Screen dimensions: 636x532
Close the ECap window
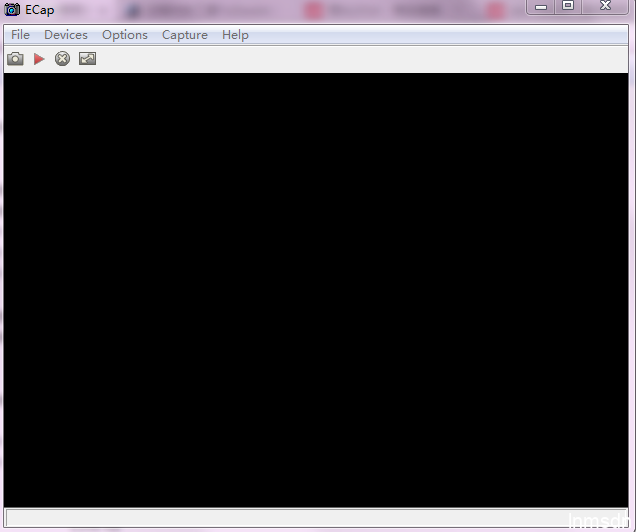(x=605, y=6)
